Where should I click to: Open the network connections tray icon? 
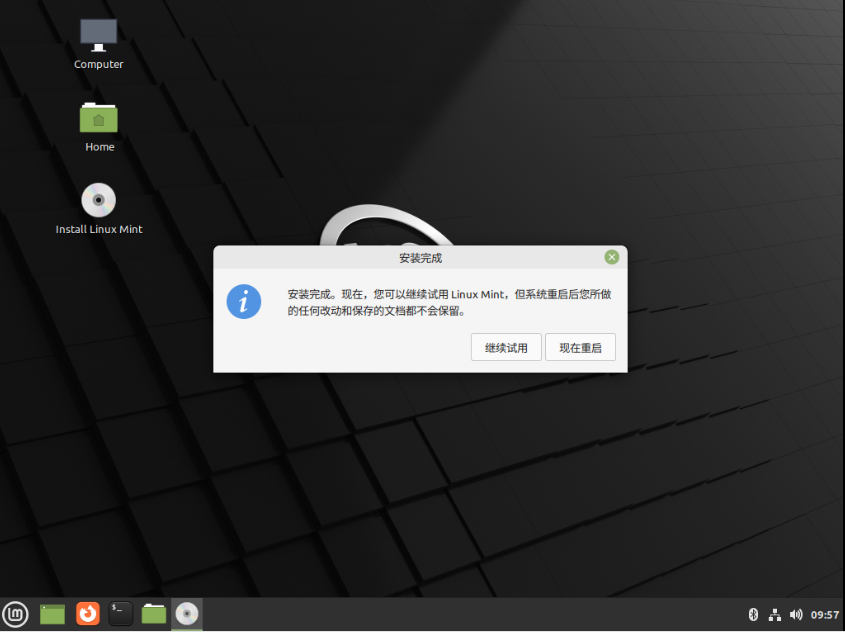pyautogui.click(x=775, y=614)
